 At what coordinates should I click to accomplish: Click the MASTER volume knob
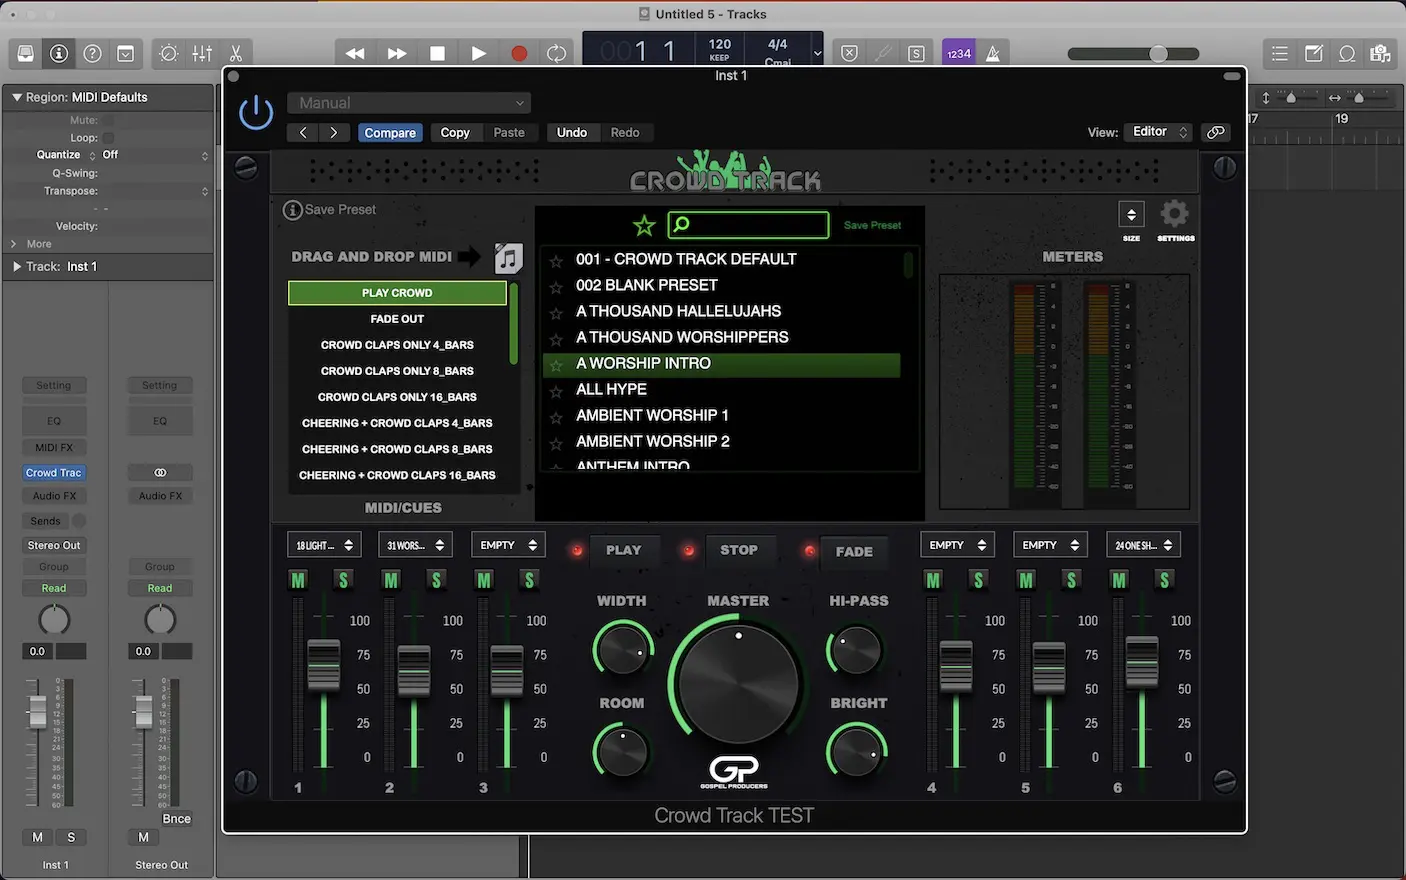pos(738,683)
